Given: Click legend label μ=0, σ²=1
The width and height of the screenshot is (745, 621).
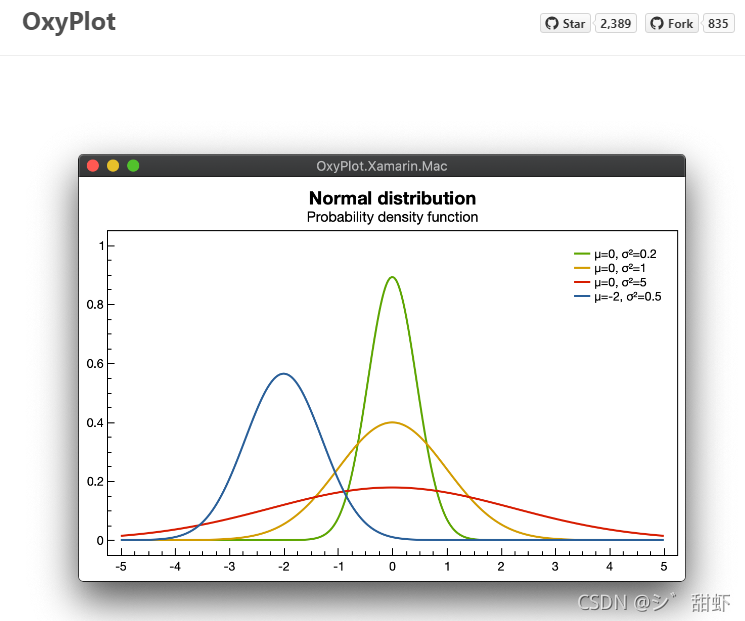Looking at the screenshot, I should 620,268.
